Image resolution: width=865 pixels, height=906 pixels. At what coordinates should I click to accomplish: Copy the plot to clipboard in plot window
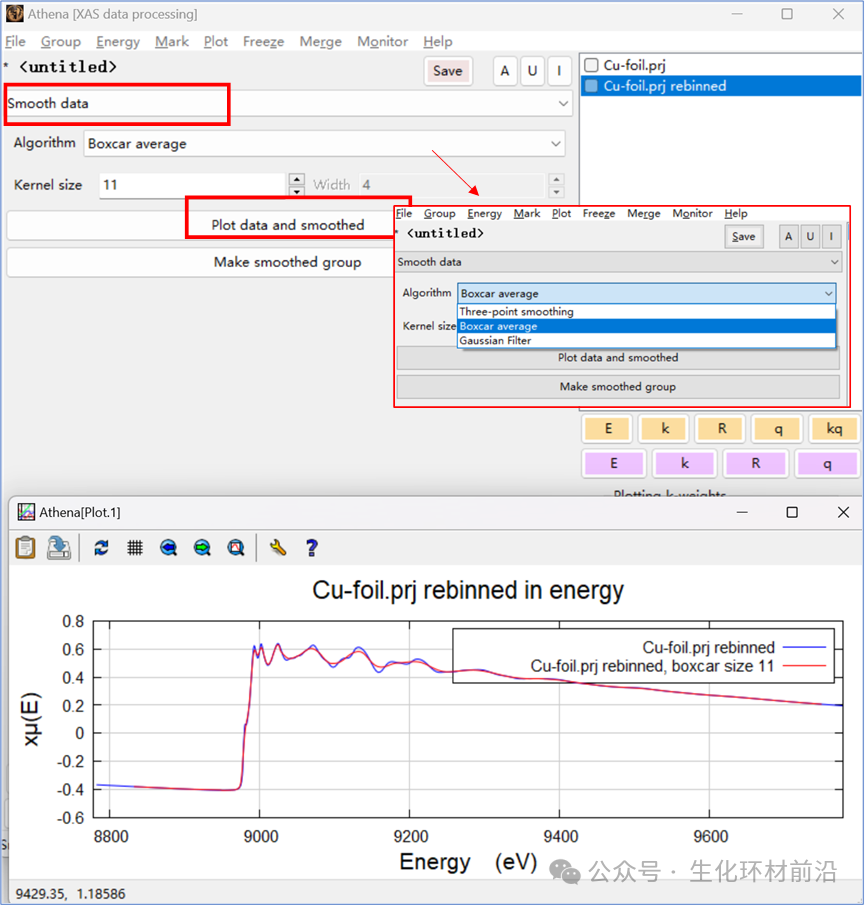click(26, 547)
